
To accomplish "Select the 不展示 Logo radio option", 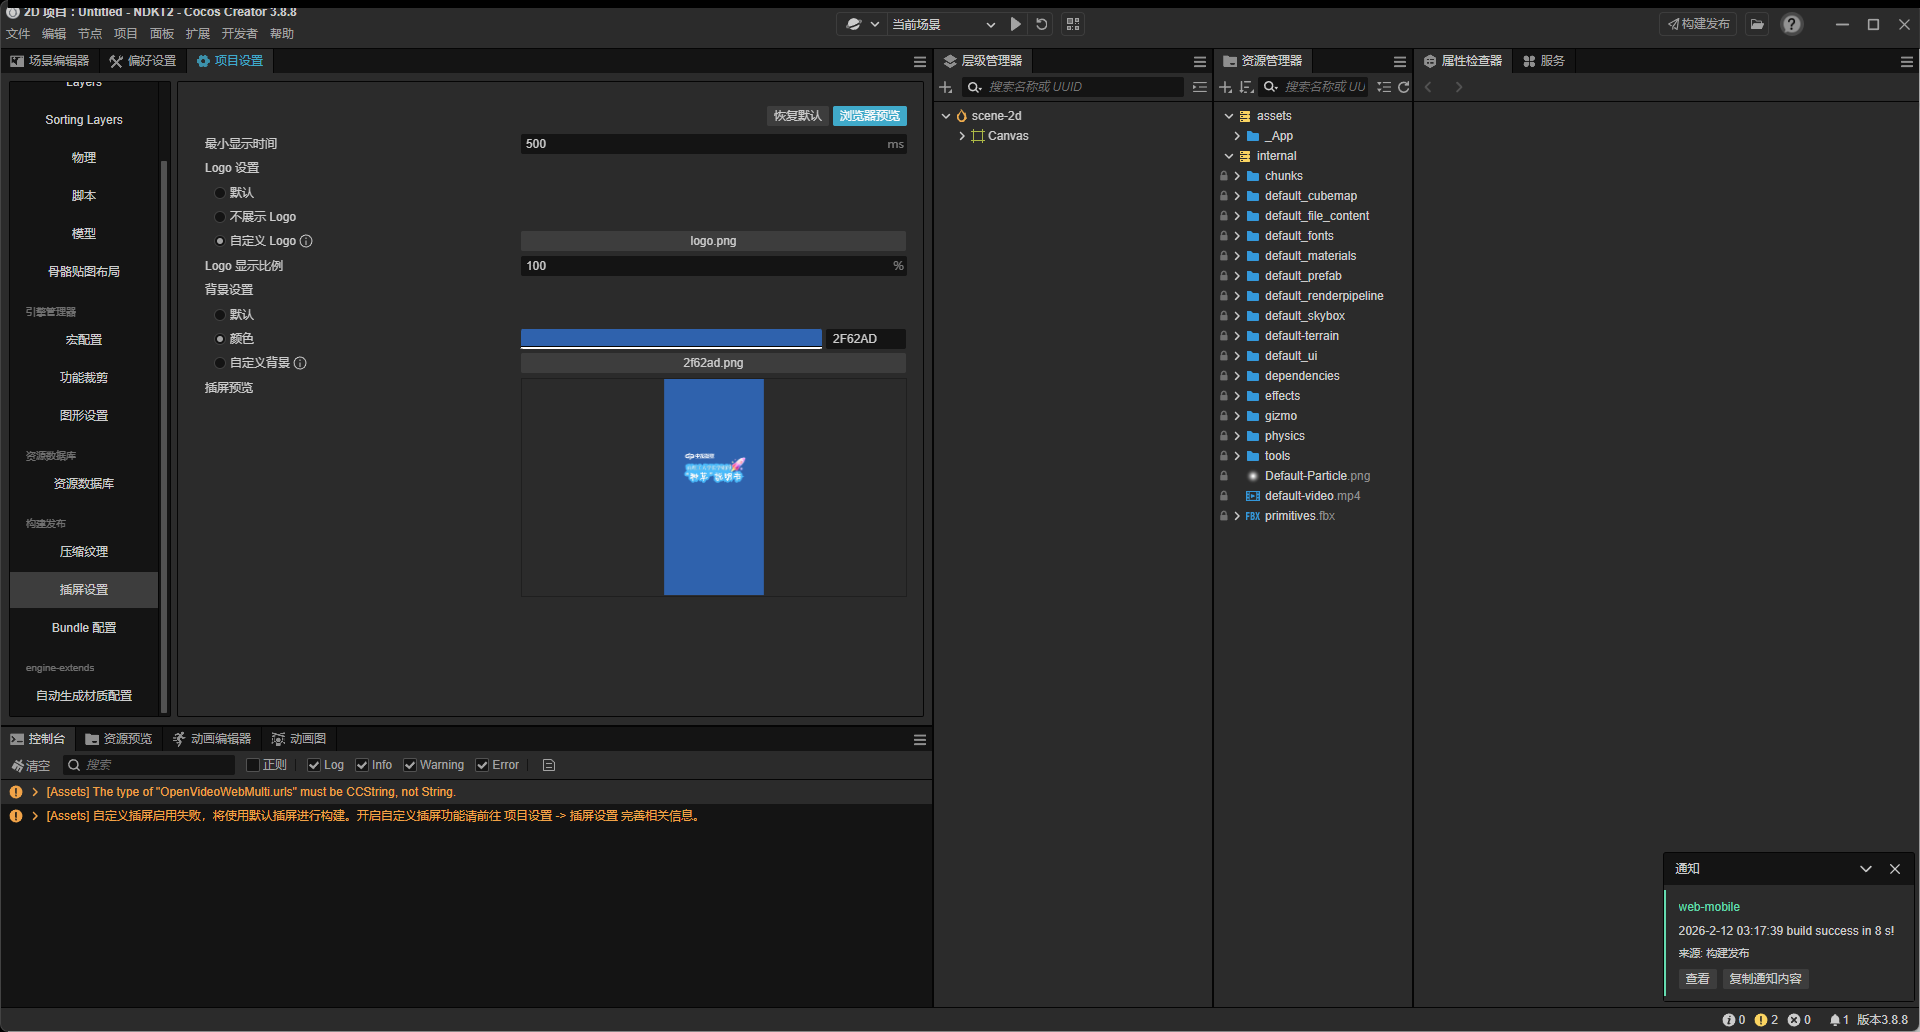I will point(220,217).
